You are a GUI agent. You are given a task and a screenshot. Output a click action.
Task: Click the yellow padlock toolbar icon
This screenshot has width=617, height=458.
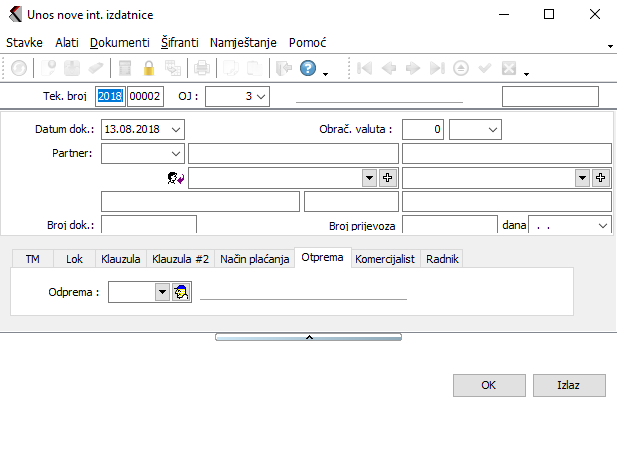tap(149, 69)
